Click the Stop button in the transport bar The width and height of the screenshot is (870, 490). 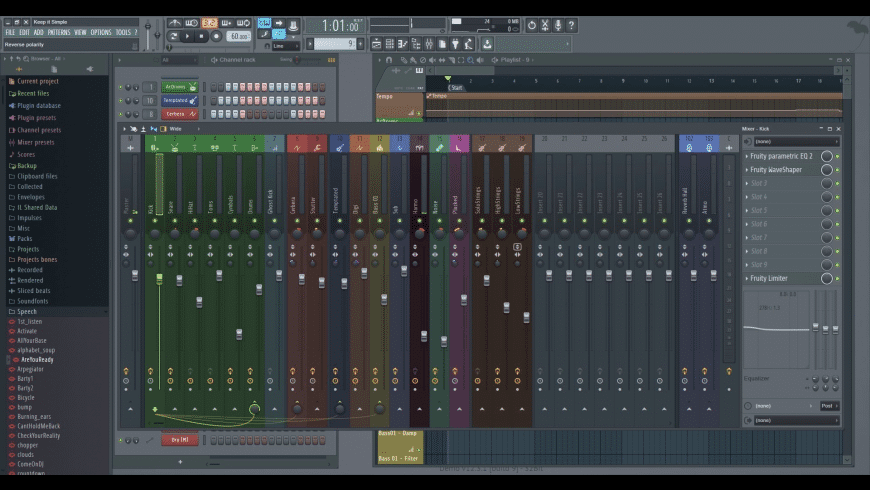point(201,36)
